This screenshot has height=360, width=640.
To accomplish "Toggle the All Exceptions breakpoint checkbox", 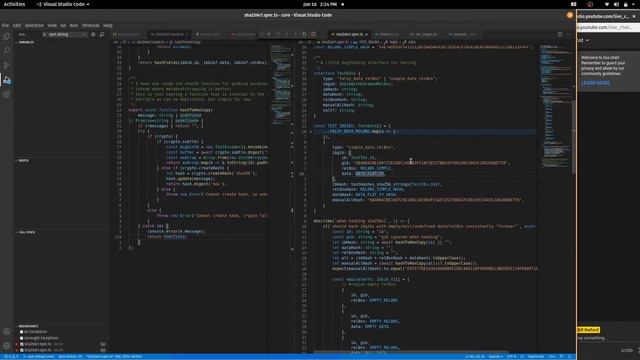I will pyautogui.click(x=22, y=332).
